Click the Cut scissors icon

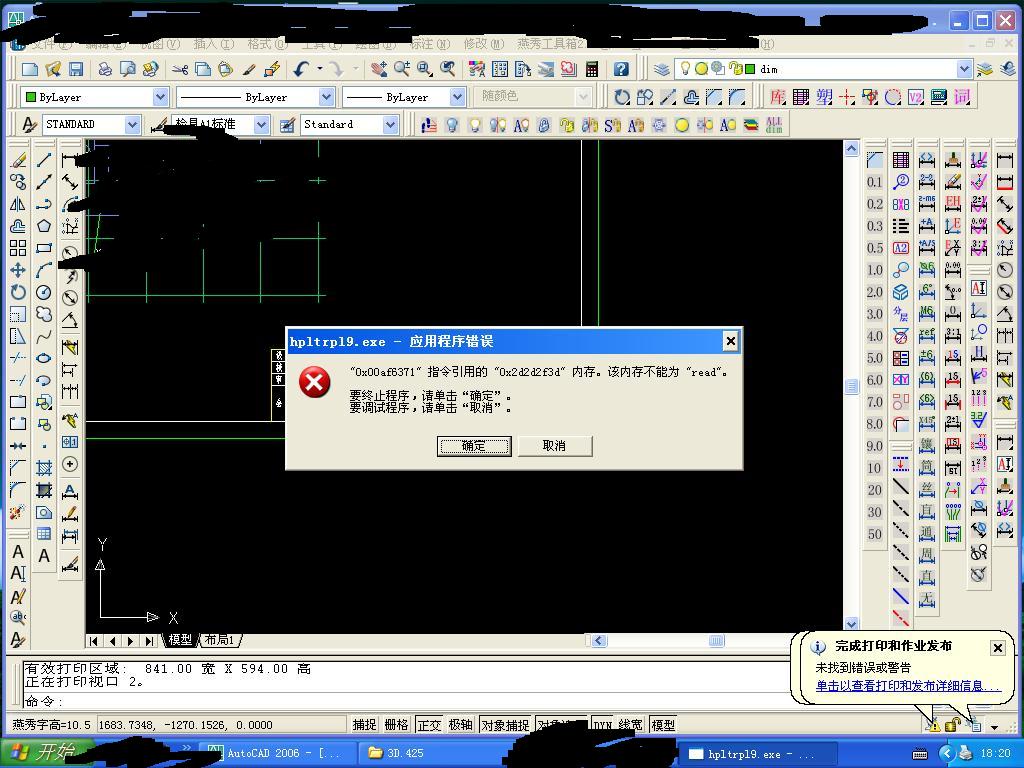click(180, 69)
